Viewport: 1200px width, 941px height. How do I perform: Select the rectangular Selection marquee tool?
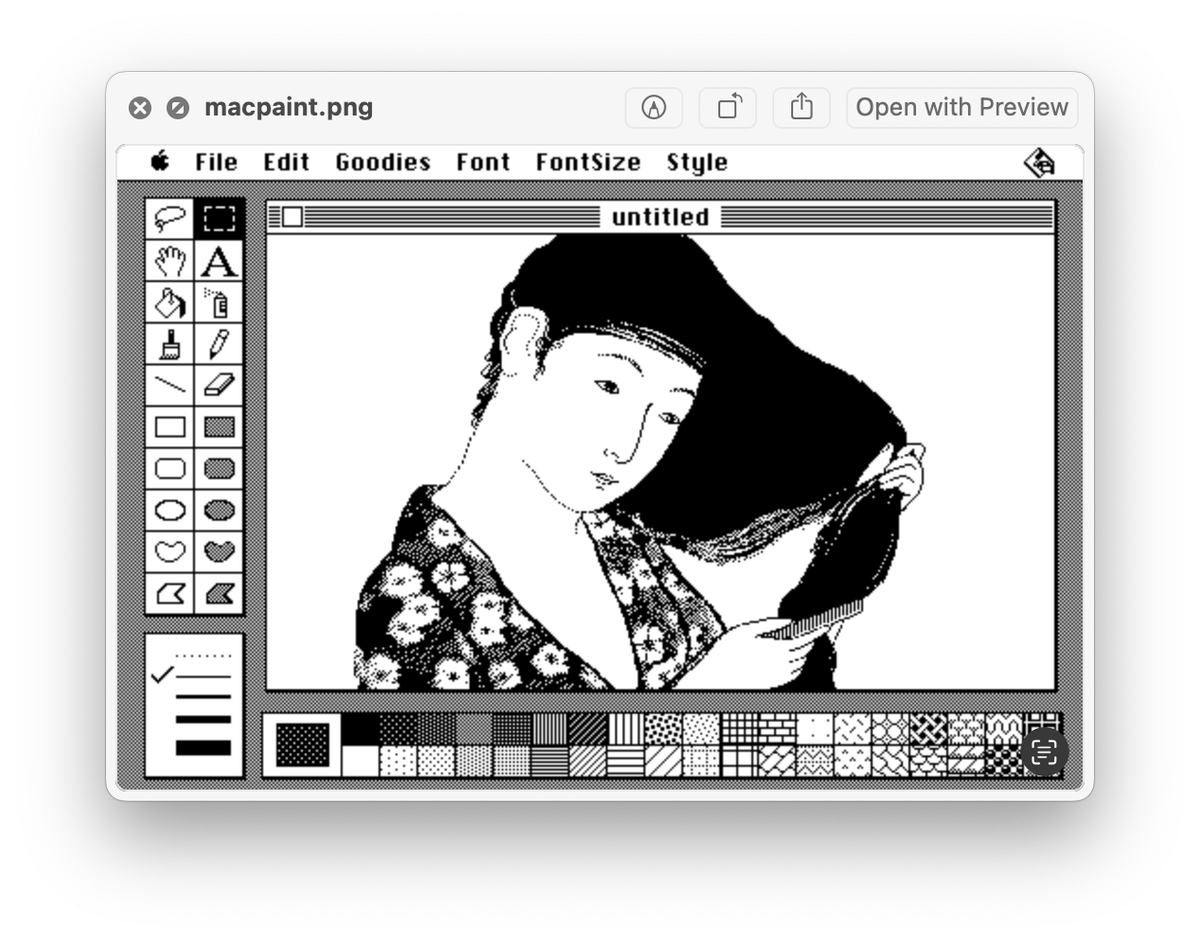click(x=219, y=219)
